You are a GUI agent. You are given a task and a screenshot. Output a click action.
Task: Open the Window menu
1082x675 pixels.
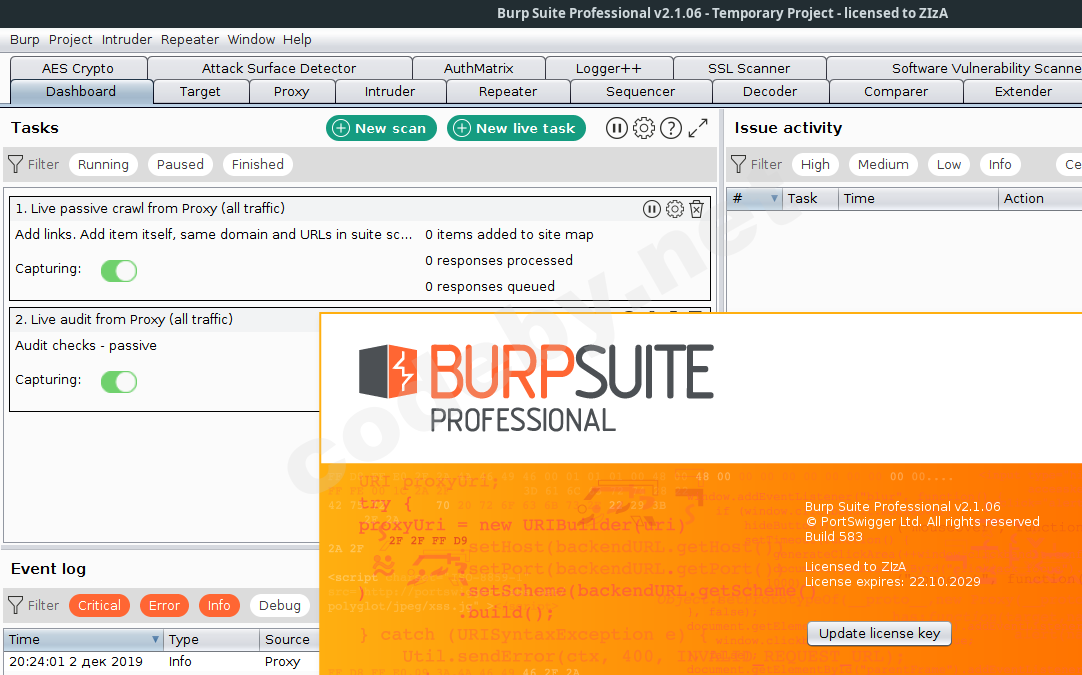251,39
